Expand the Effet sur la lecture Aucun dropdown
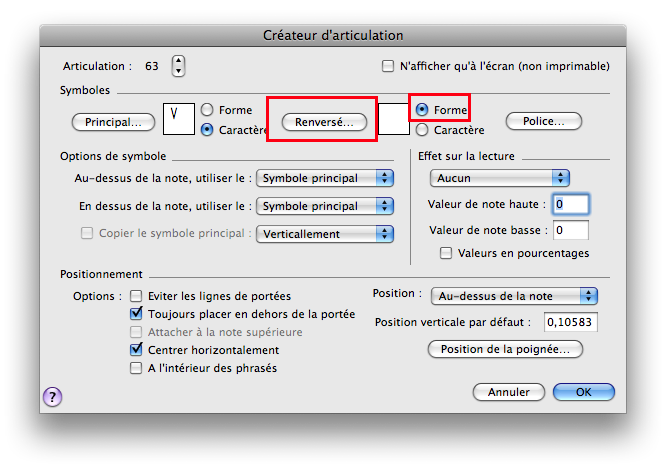The height and width of the screenshot is (468, 666). tap(500, 178)
